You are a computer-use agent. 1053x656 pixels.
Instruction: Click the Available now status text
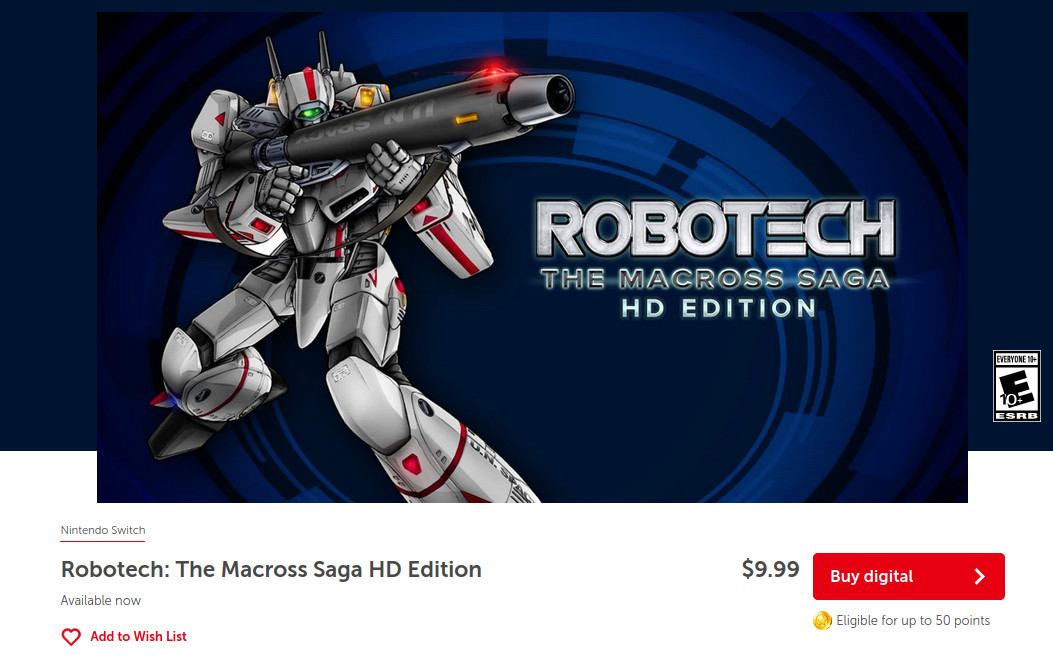101,600
